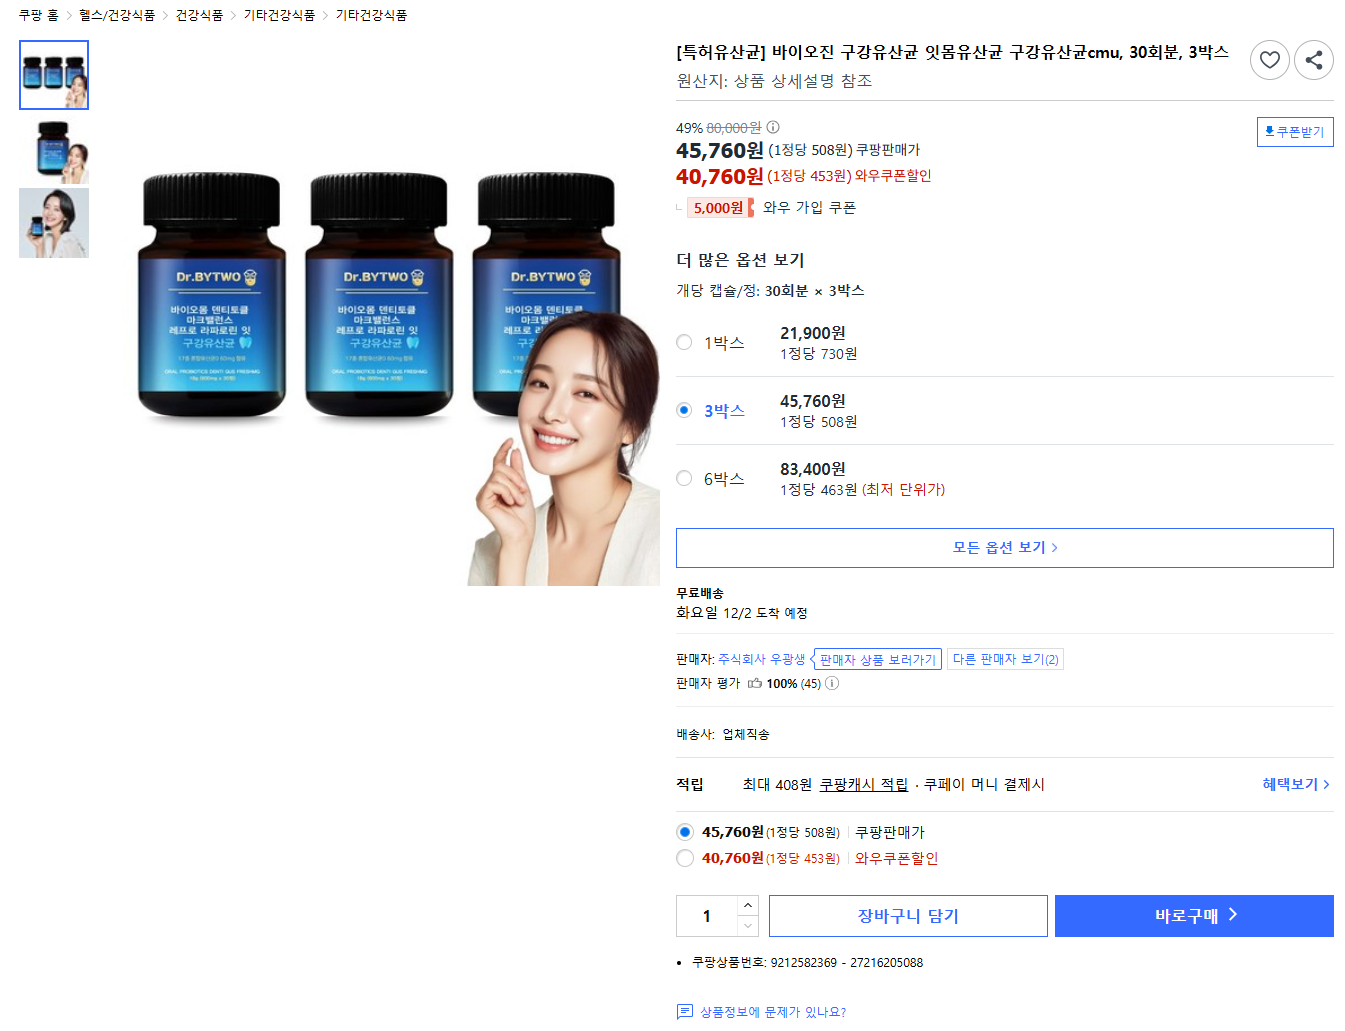Click the report product info icon
The width and height of the screenshot is (1345, 1031).
685,1012
